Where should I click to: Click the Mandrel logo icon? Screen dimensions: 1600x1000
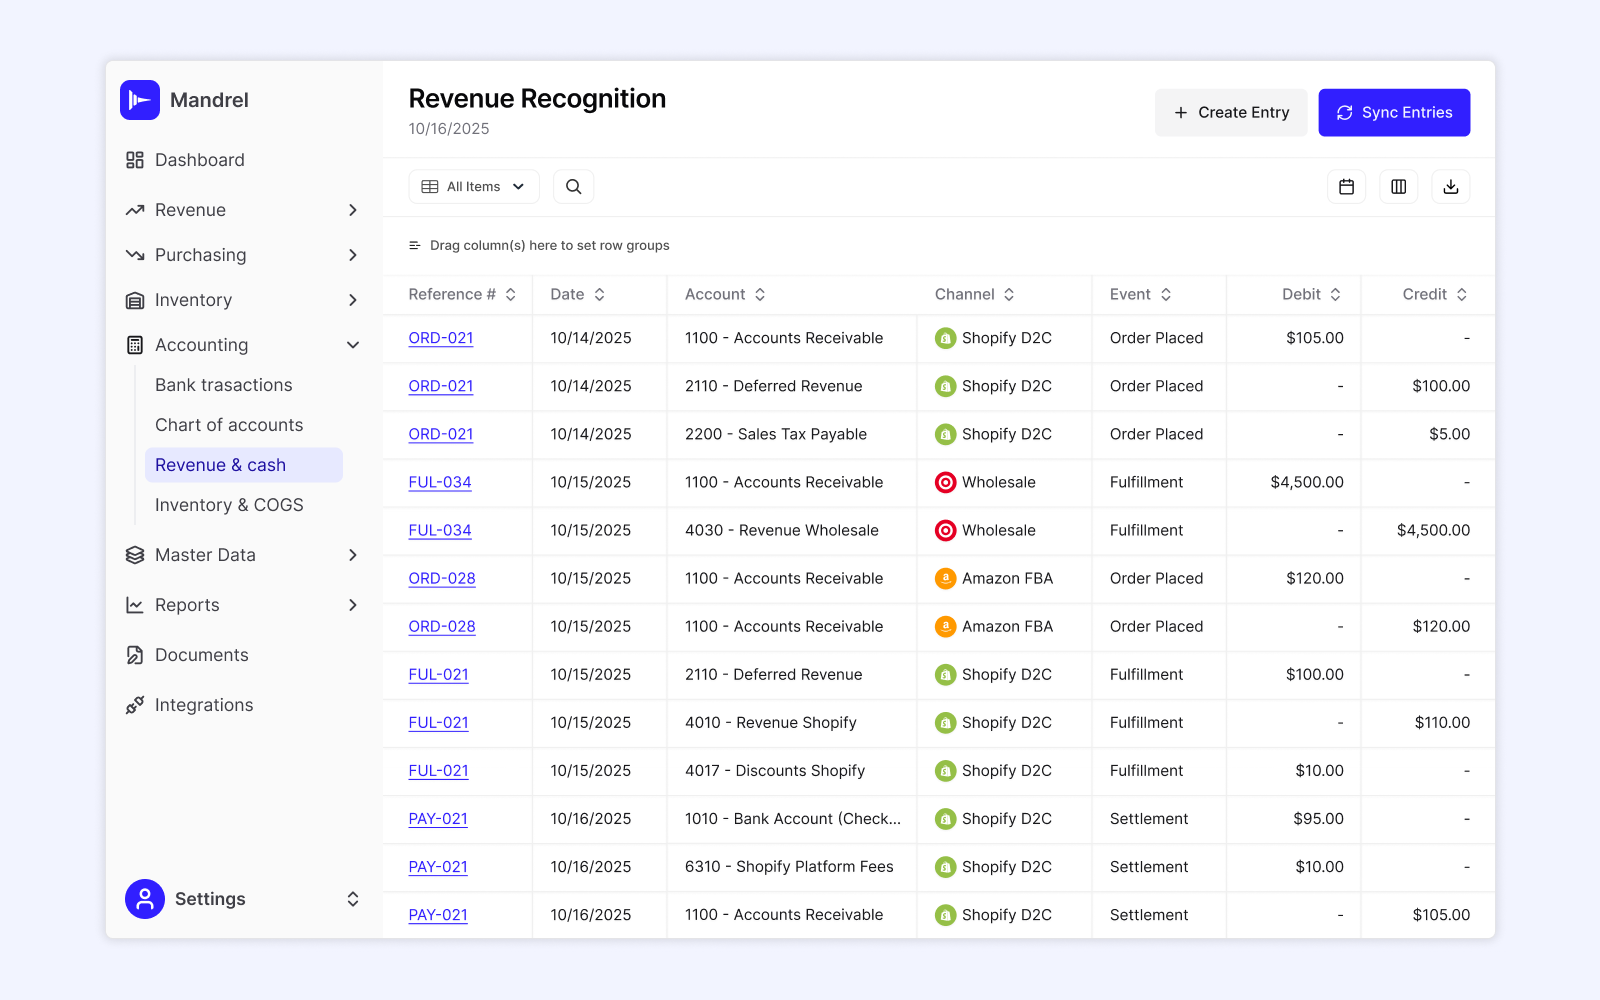(140, 99)
